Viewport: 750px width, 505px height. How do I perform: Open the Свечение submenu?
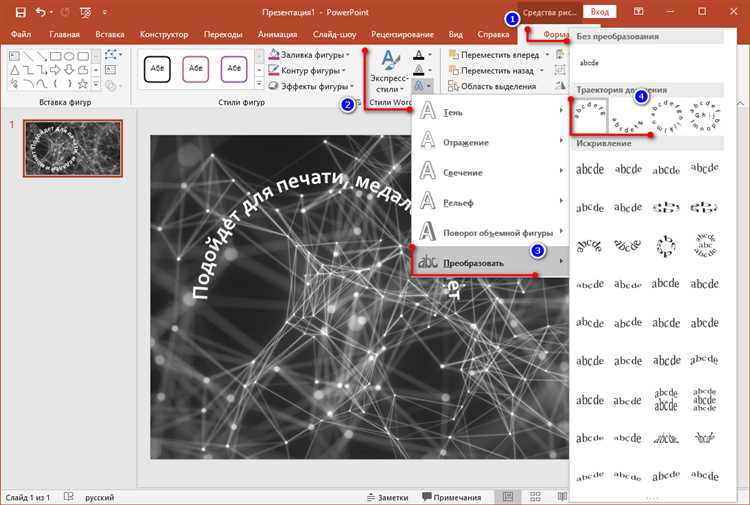tap(490, 172)
